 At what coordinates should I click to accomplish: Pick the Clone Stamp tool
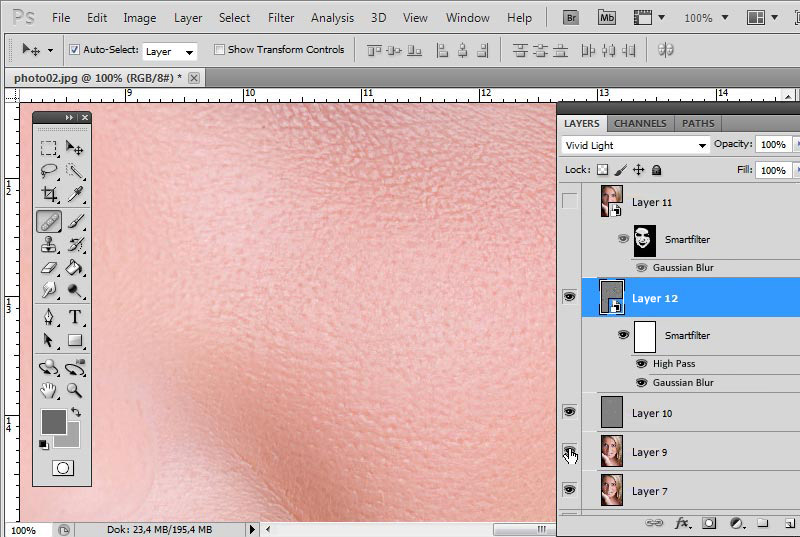pyautogui.click(x=48, y=245)
